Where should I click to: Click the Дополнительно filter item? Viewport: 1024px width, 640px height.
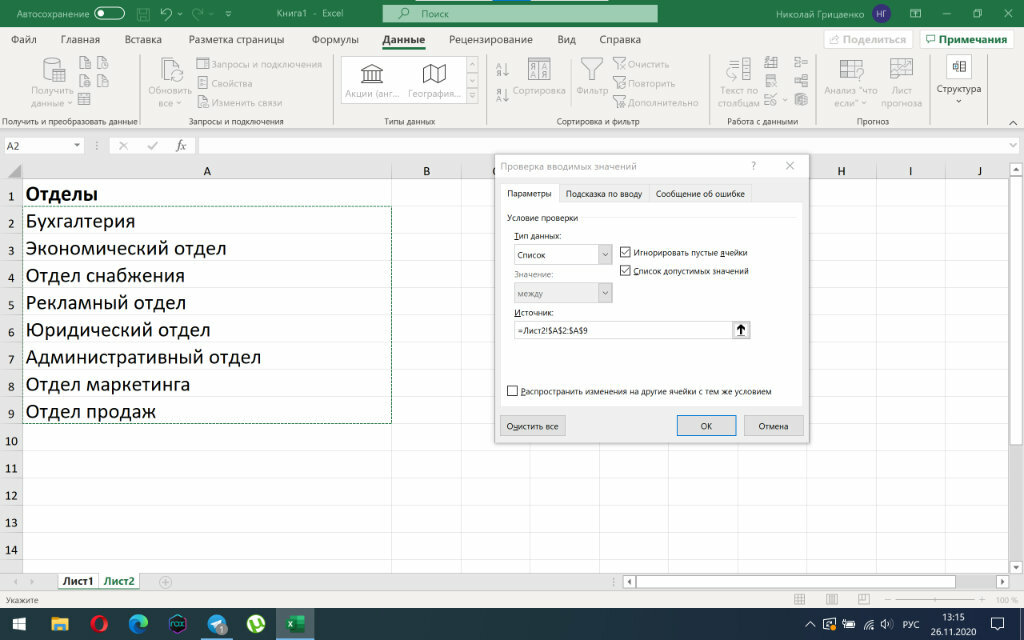(655, 103)
